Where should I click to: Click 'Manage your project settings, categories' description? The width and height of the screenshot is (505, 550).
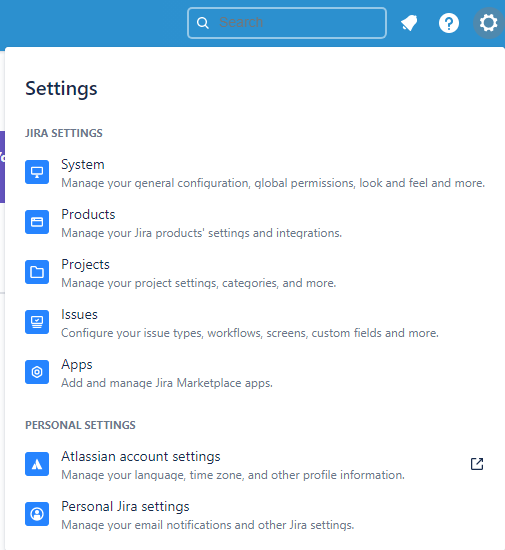199,283
